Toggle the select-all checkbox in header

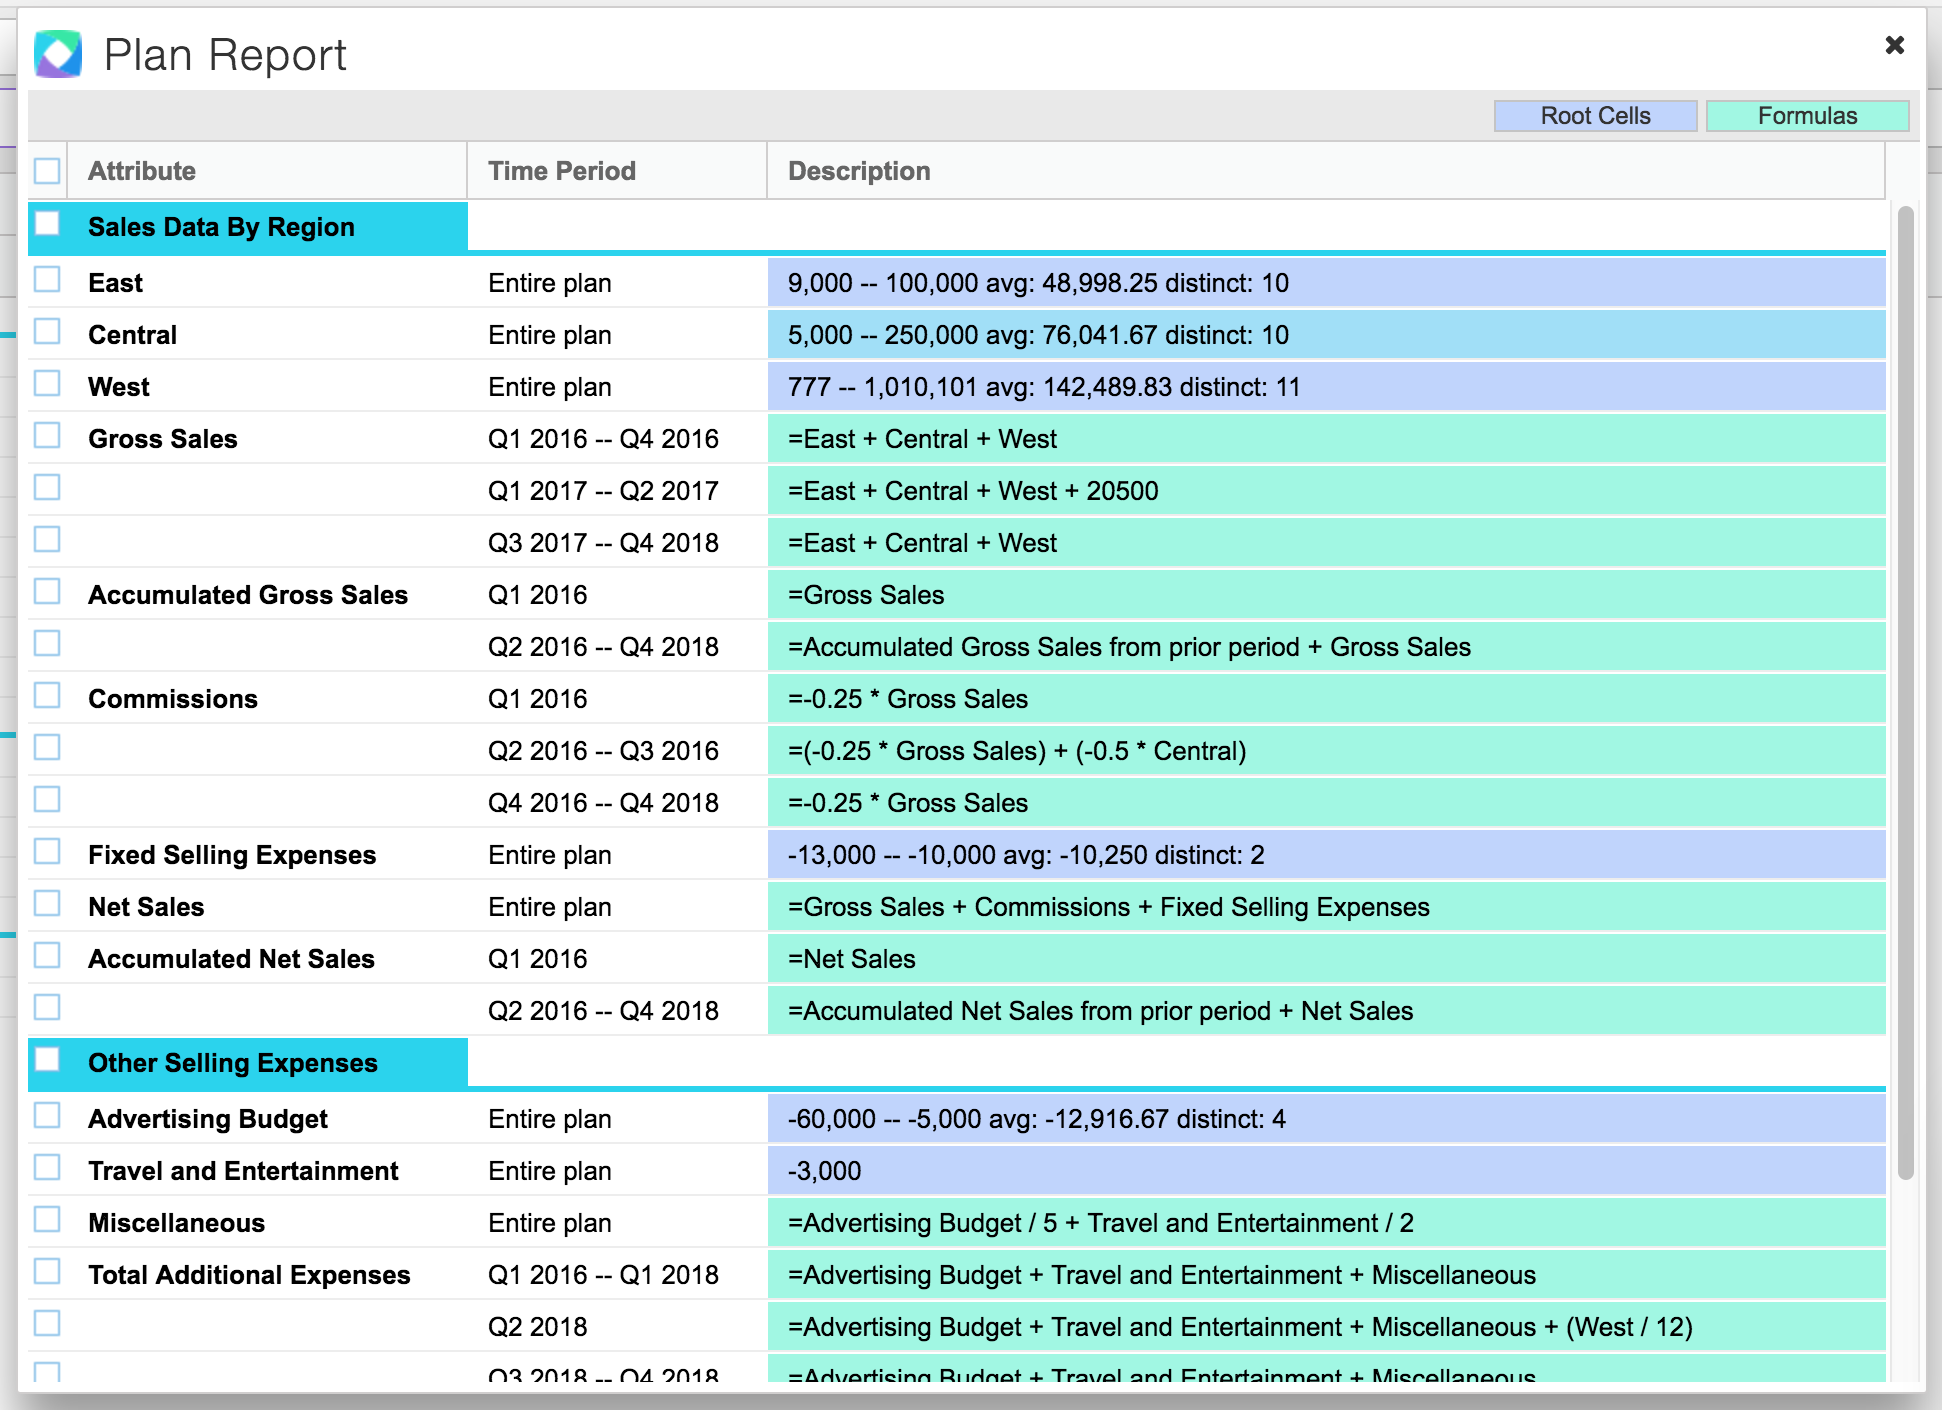pos(47,171)
